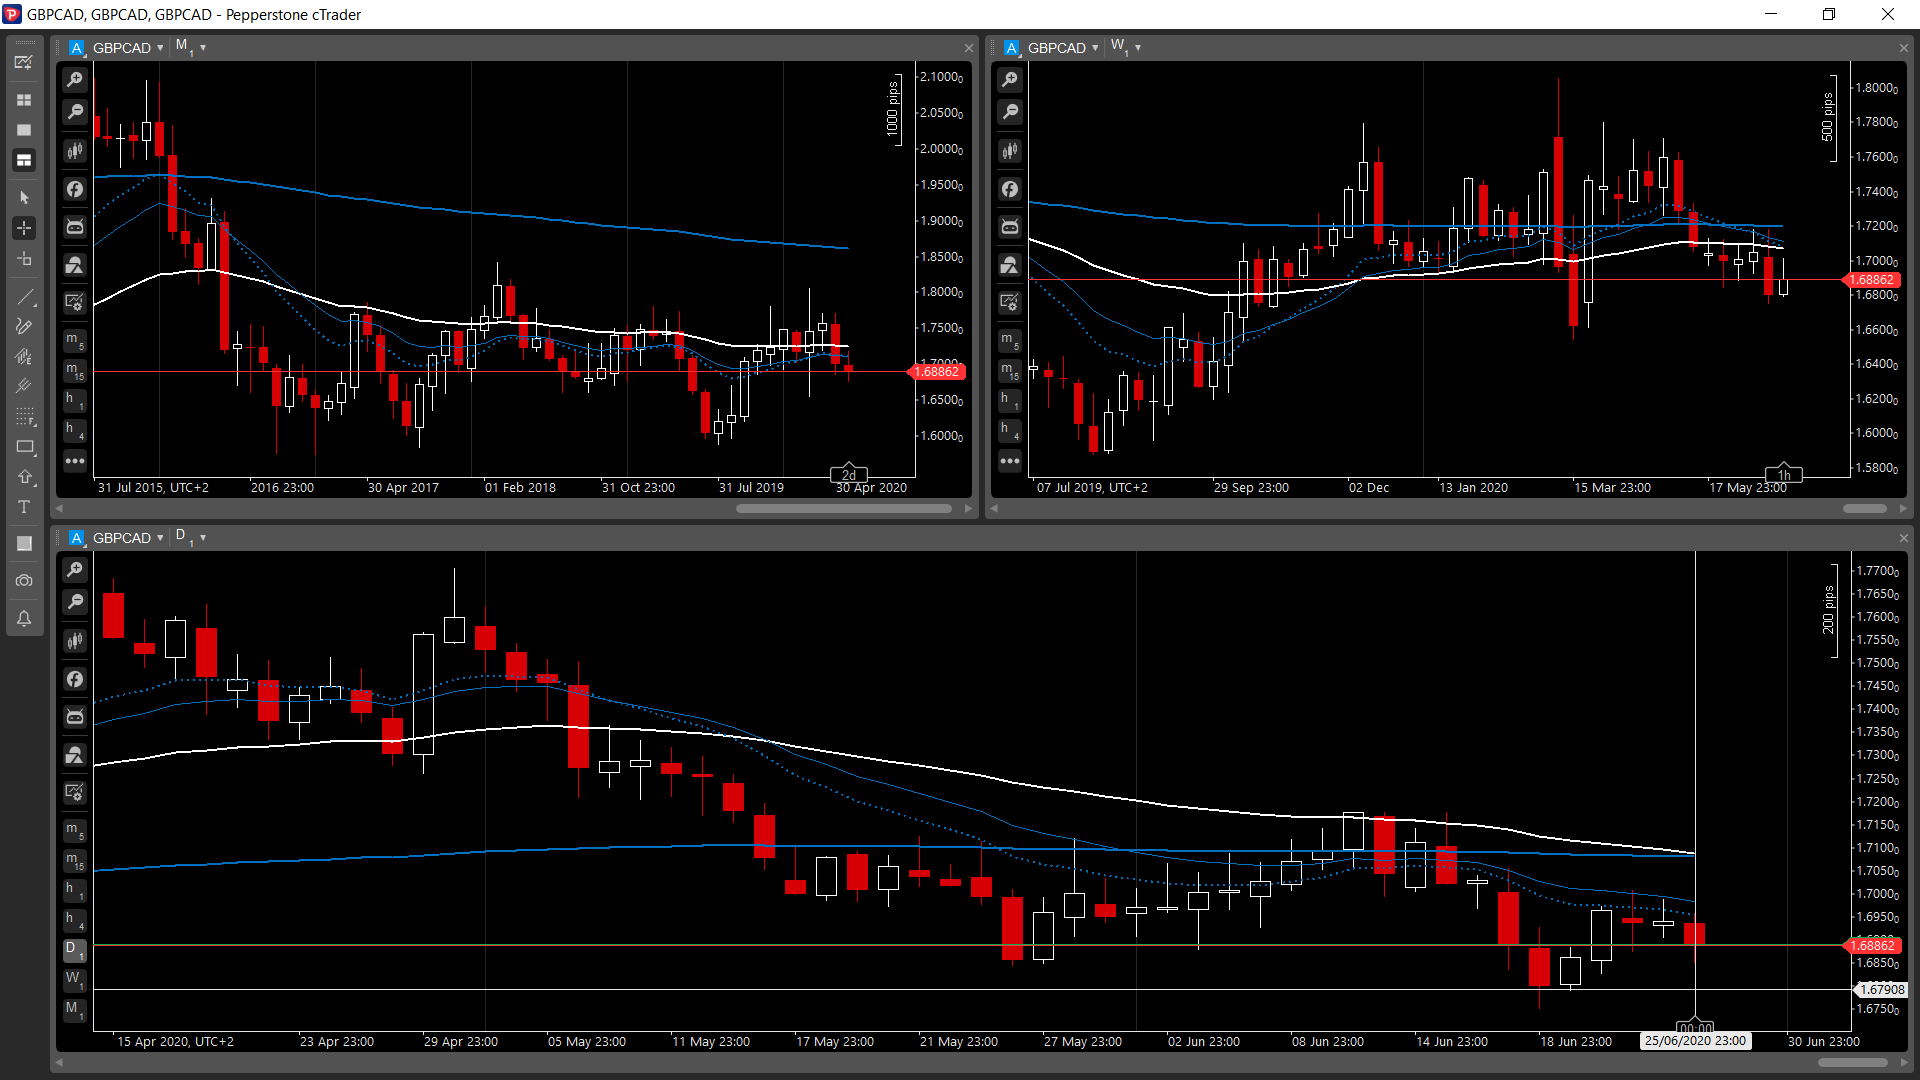Open W1 timeframe dropdown on weekly chart
This screenshot has width=1920, height=1080.
(1125, 47)
